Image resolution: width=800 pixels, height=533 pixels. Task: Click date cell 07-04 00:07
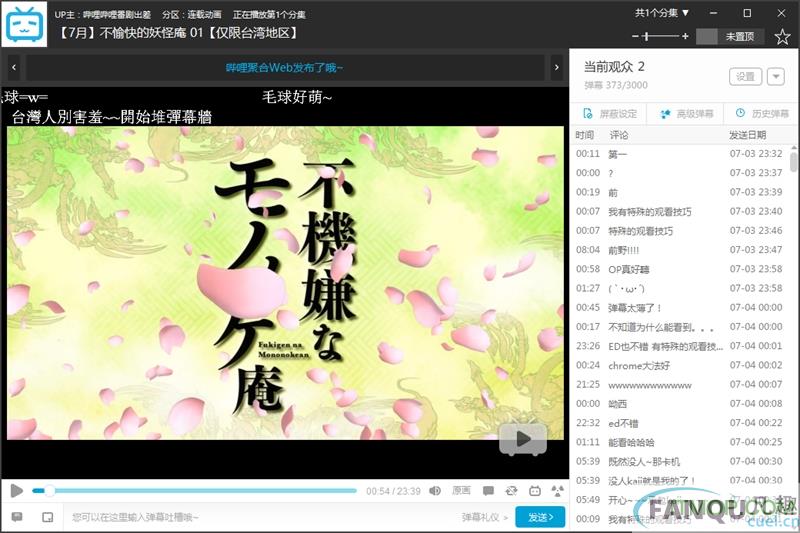coord(756,385)
